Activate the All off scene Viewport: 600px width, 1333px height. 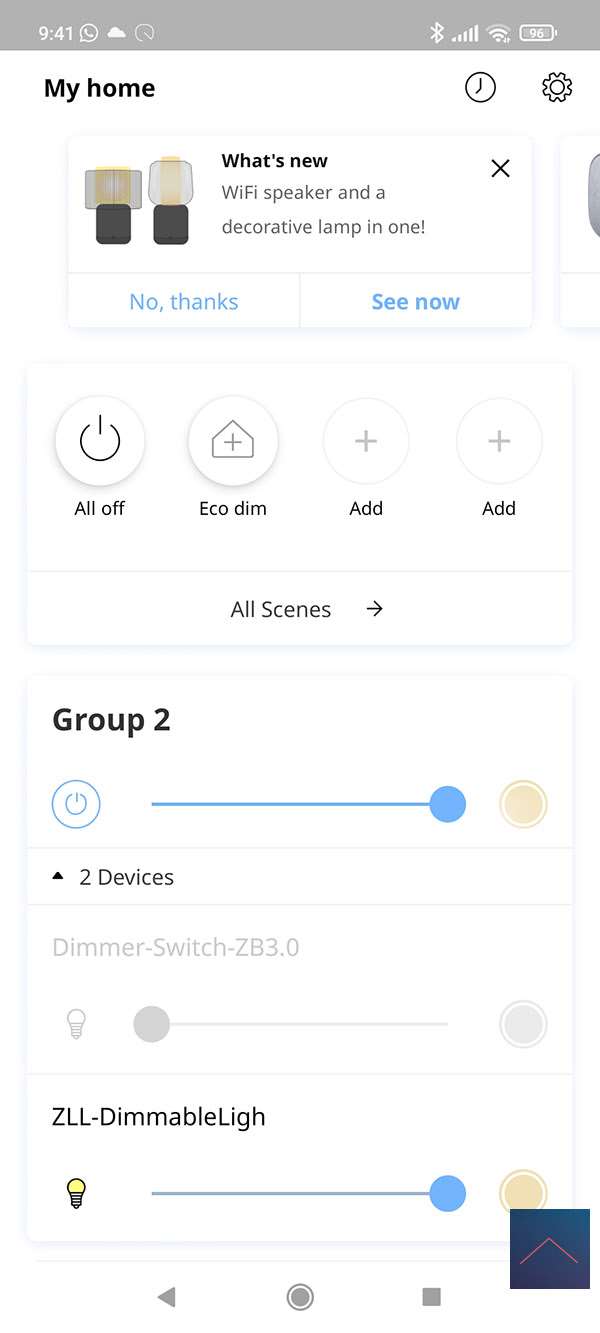100,441
